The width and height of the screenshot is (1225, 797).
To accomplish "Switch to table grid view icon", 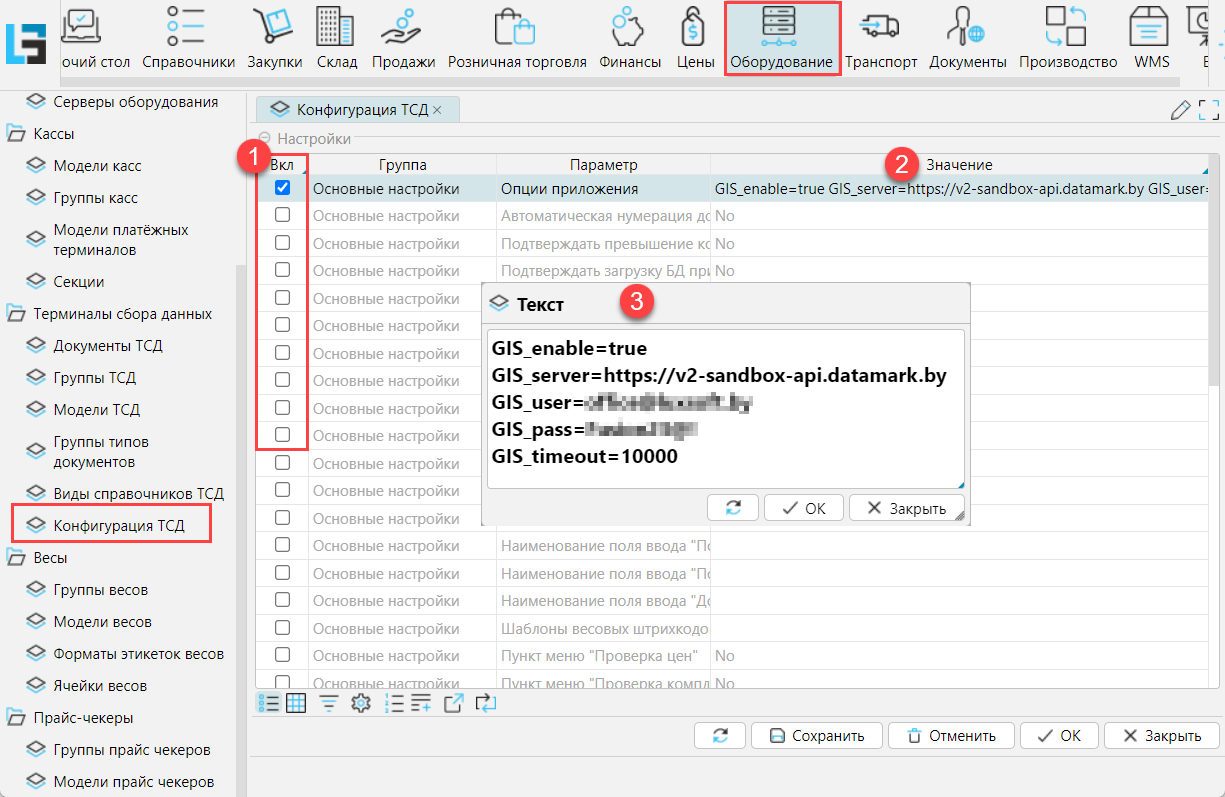I will (296, 704).
